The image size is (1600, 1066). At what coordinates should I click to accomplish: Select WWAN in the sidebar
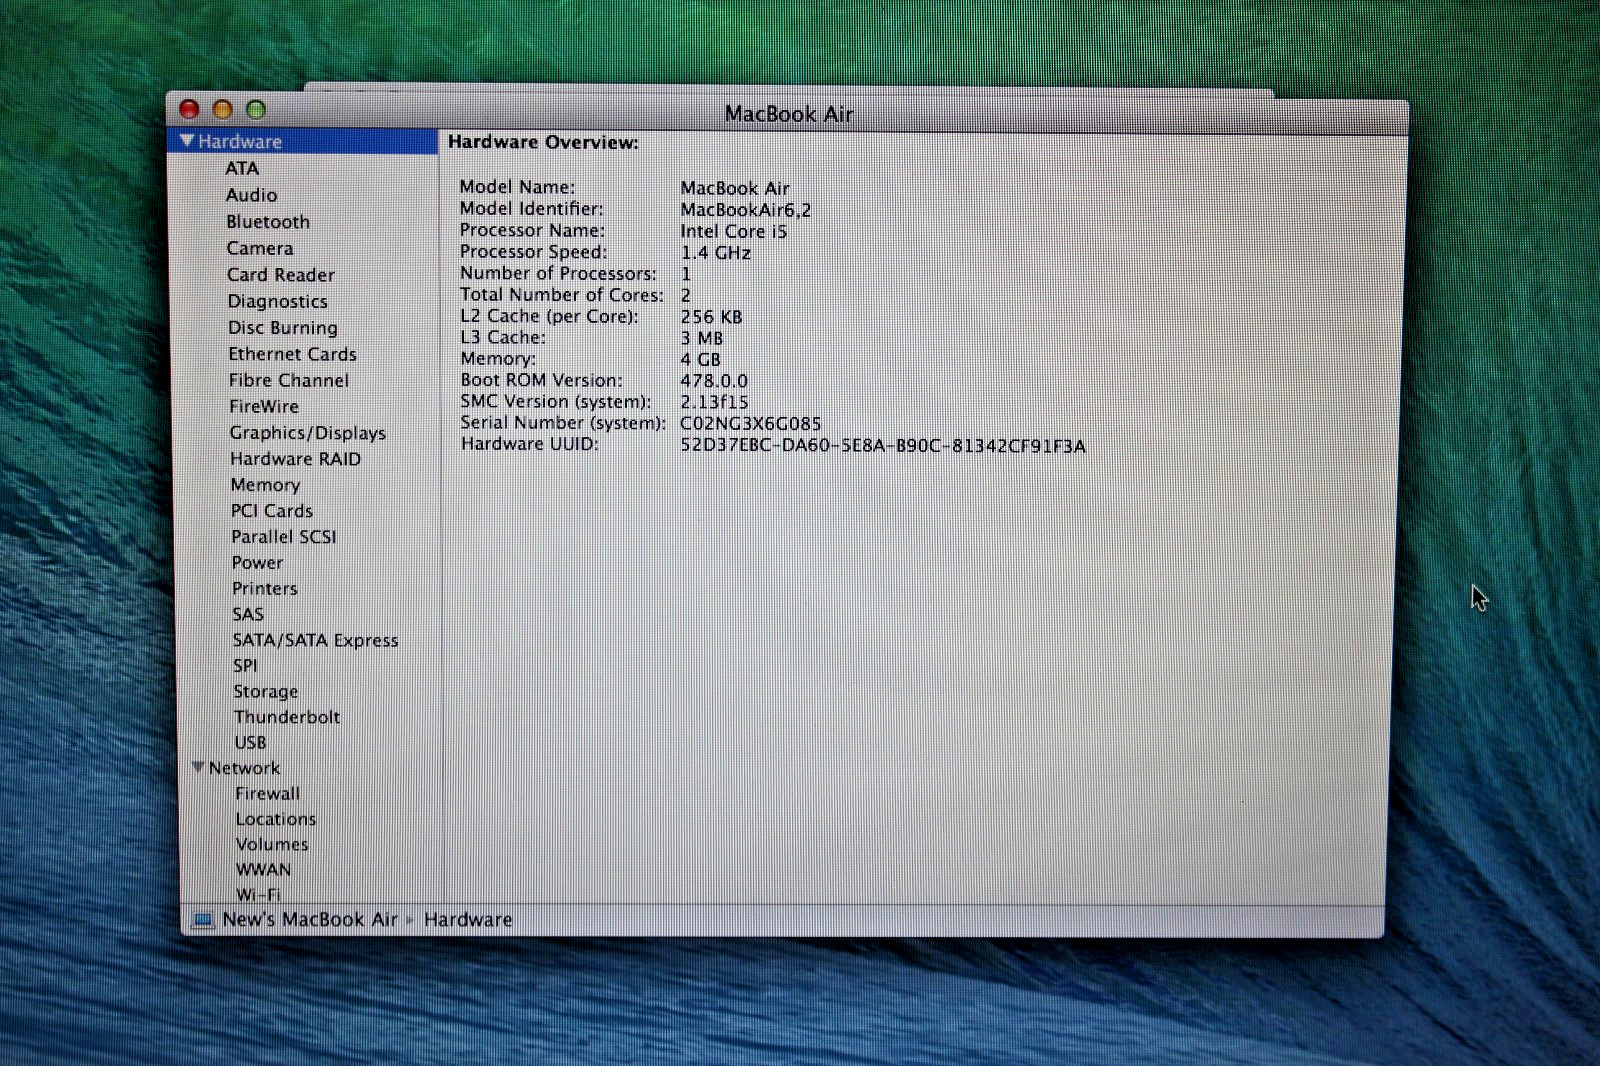[x=263, y=869]
